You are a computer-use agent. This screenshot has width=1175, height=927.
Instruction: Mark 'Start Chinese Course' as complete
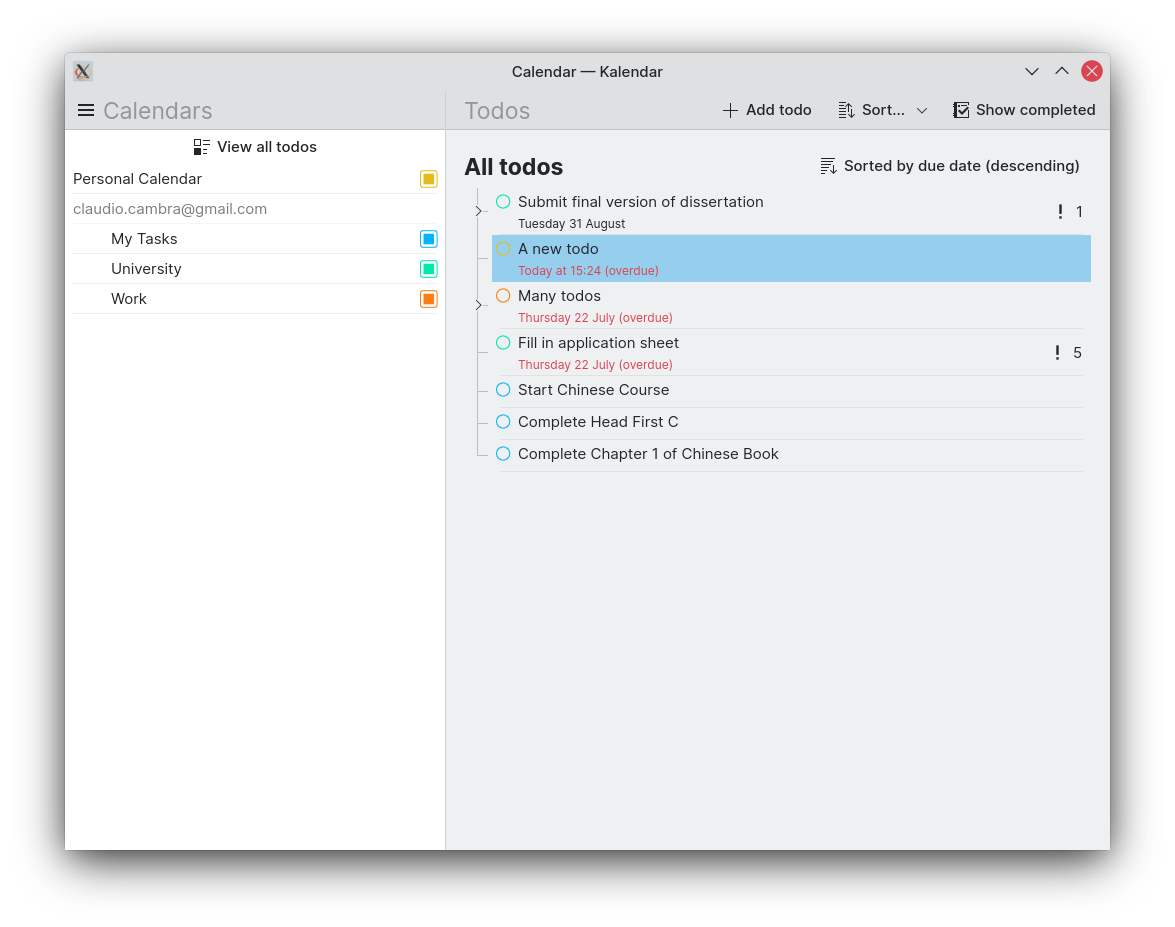click(504, 390)
